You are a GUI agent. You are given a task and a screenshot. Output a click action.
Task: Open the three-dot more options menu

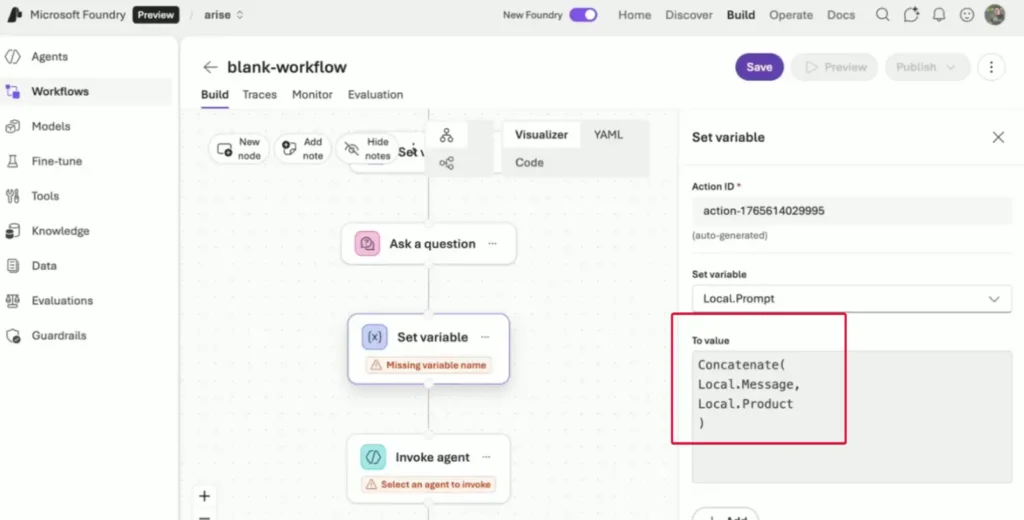(x=991, y=67)
